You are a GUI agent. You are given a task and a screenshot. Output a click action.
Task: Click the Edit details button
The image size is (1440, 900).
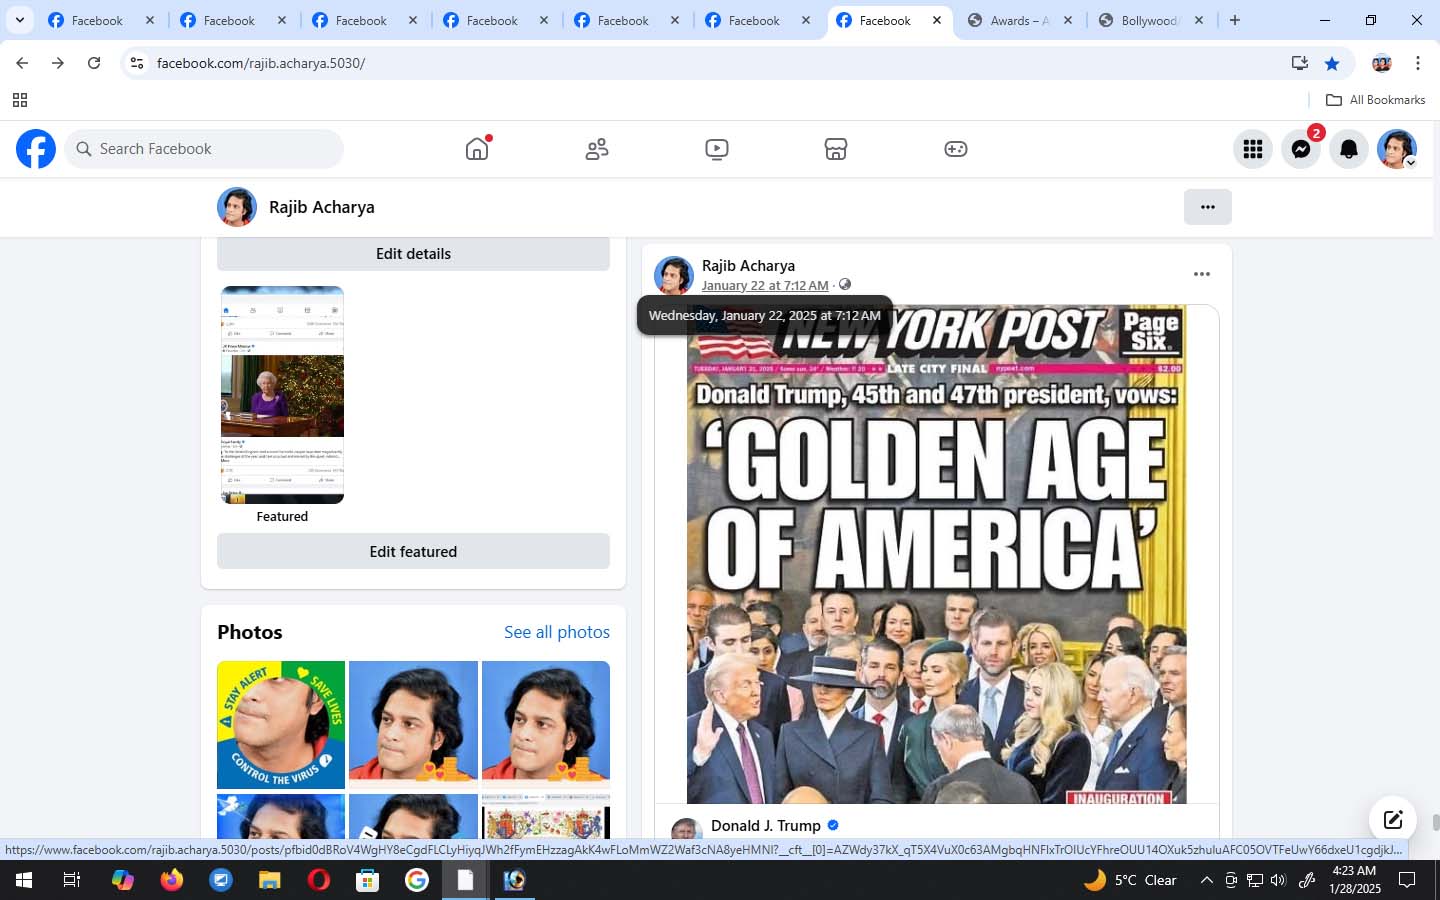[x=413, y=254]
